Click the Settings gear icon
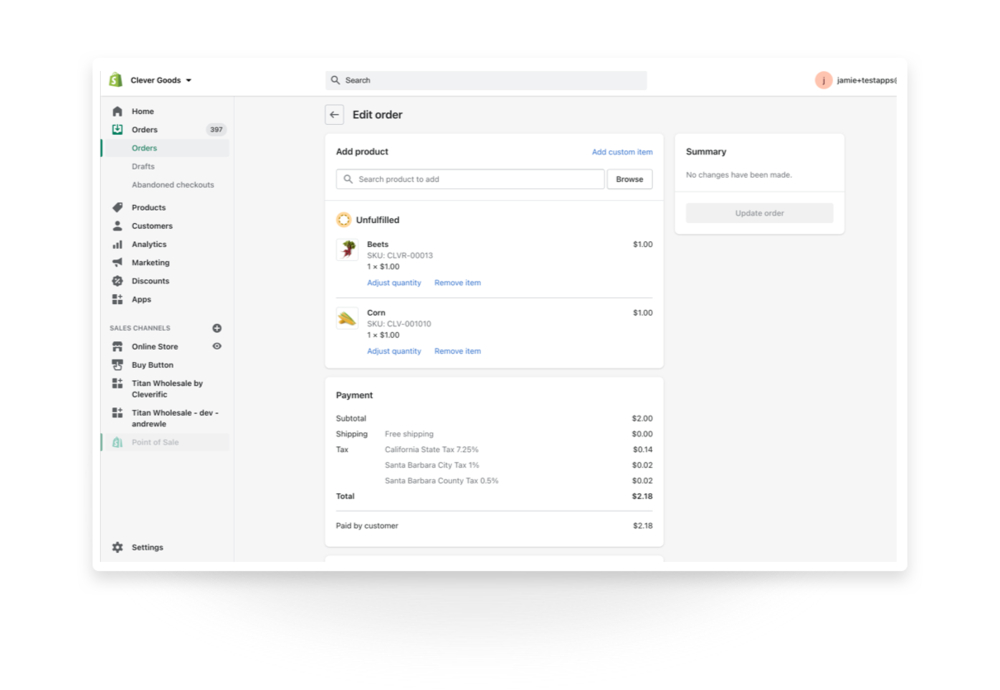The width and height of the screenshot is (1000, 690). 117,547
